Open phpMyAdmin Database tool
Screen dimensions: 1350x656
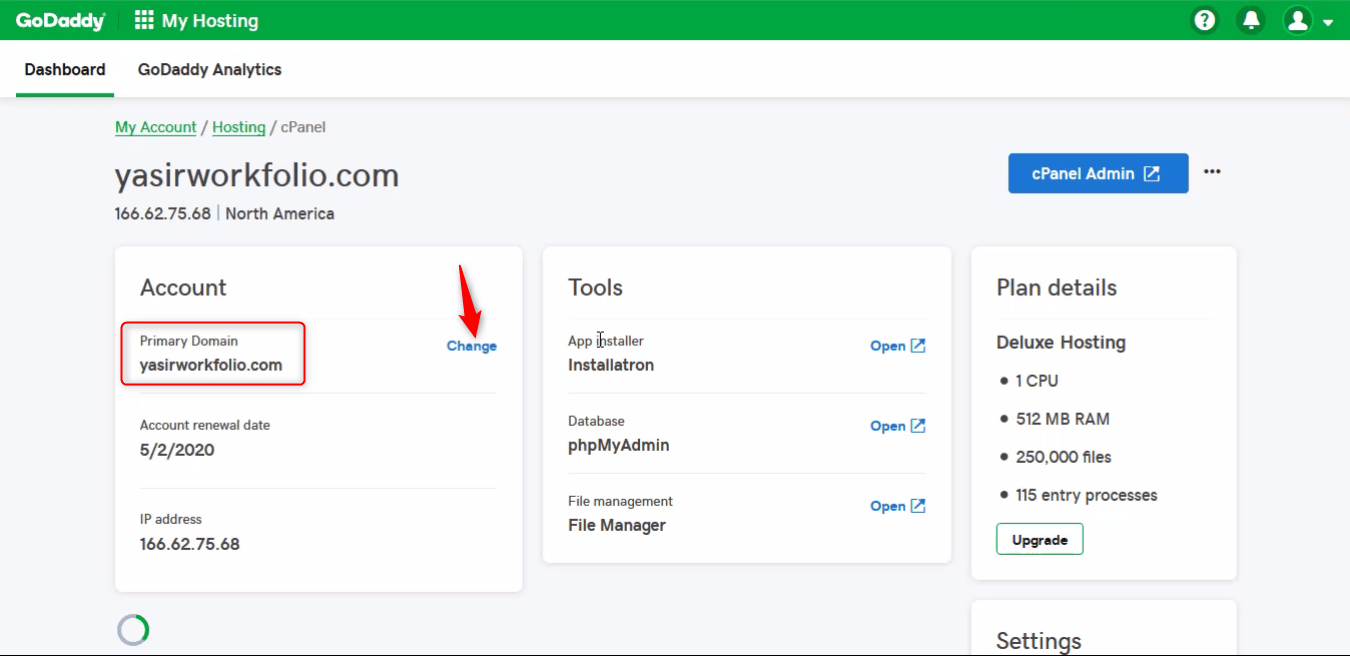click(x=898, y=426)
